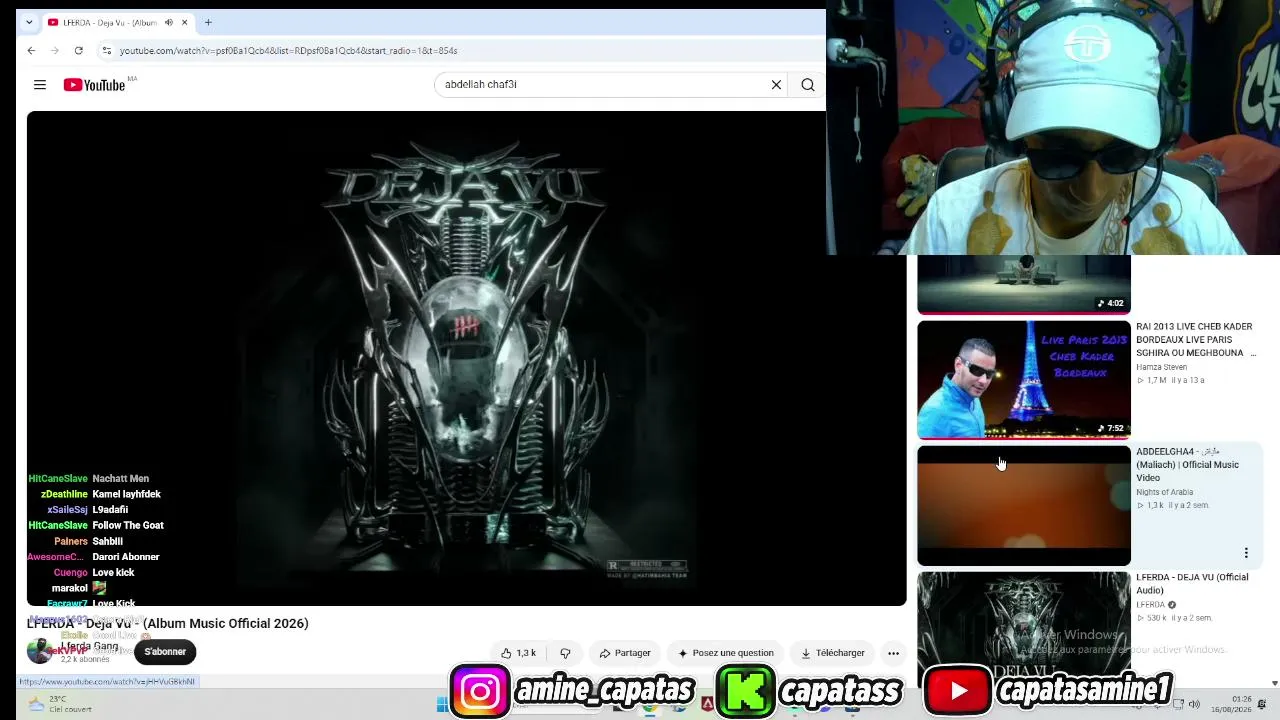The width and height of the screenshot is (1280, 720).
Task: Clear the search box text
Action: pyautogui.click(x=776, y=85)
